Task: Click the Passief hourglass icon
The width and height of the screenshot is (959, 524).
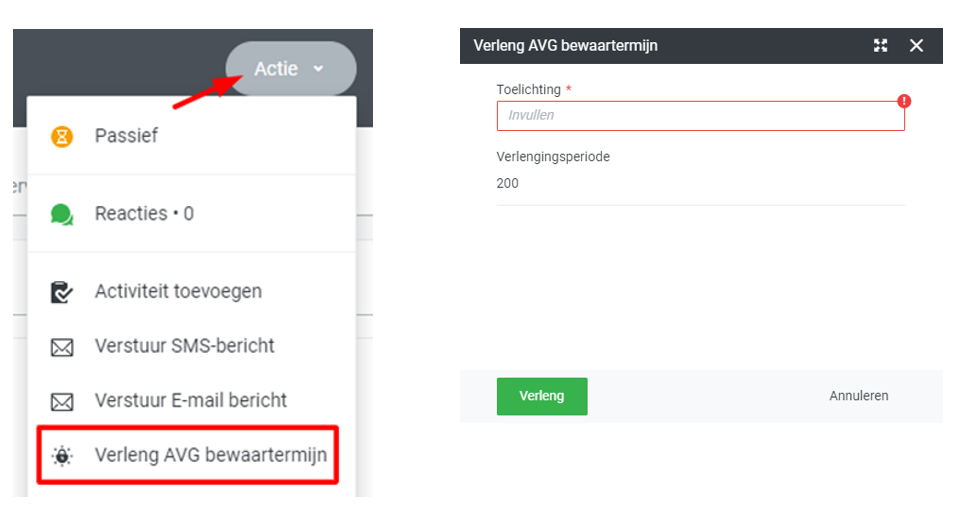Action: coord(62,136)
